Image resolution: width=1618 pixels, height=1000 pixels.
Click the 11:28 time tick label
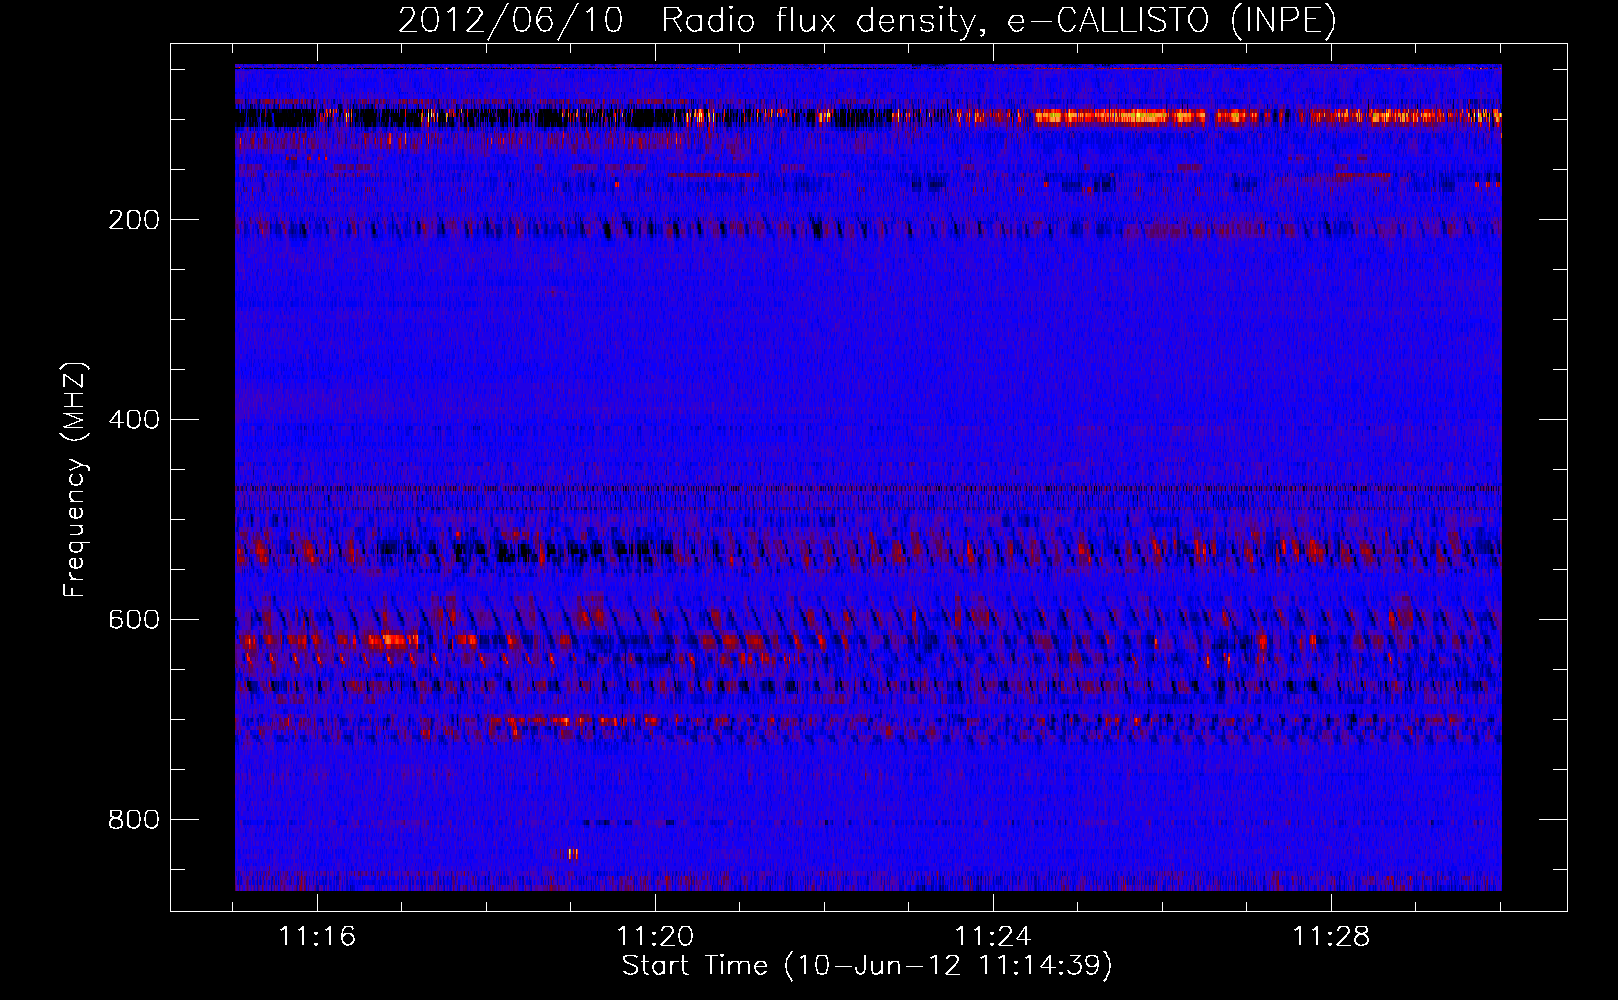pos(1331,937)
